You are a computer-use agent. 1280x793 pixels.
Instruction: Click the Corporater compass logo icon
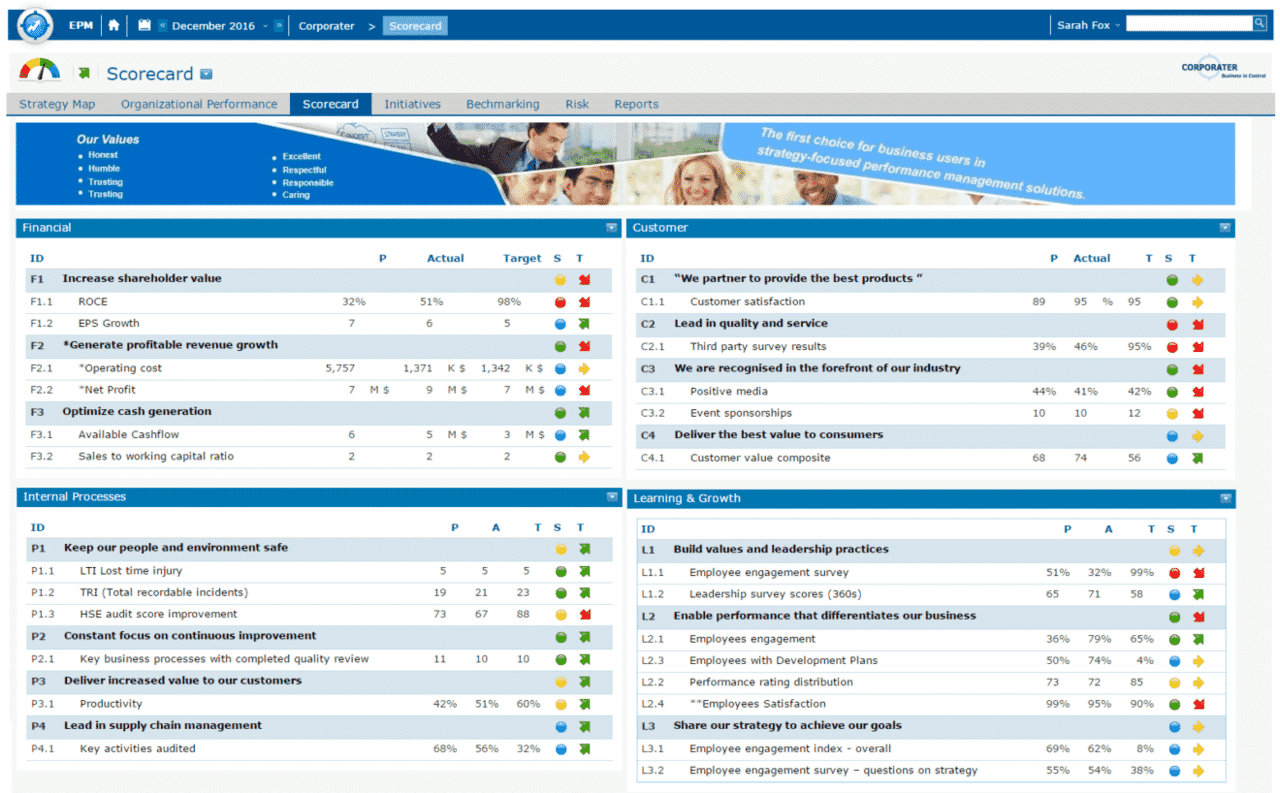coord(34,26)
